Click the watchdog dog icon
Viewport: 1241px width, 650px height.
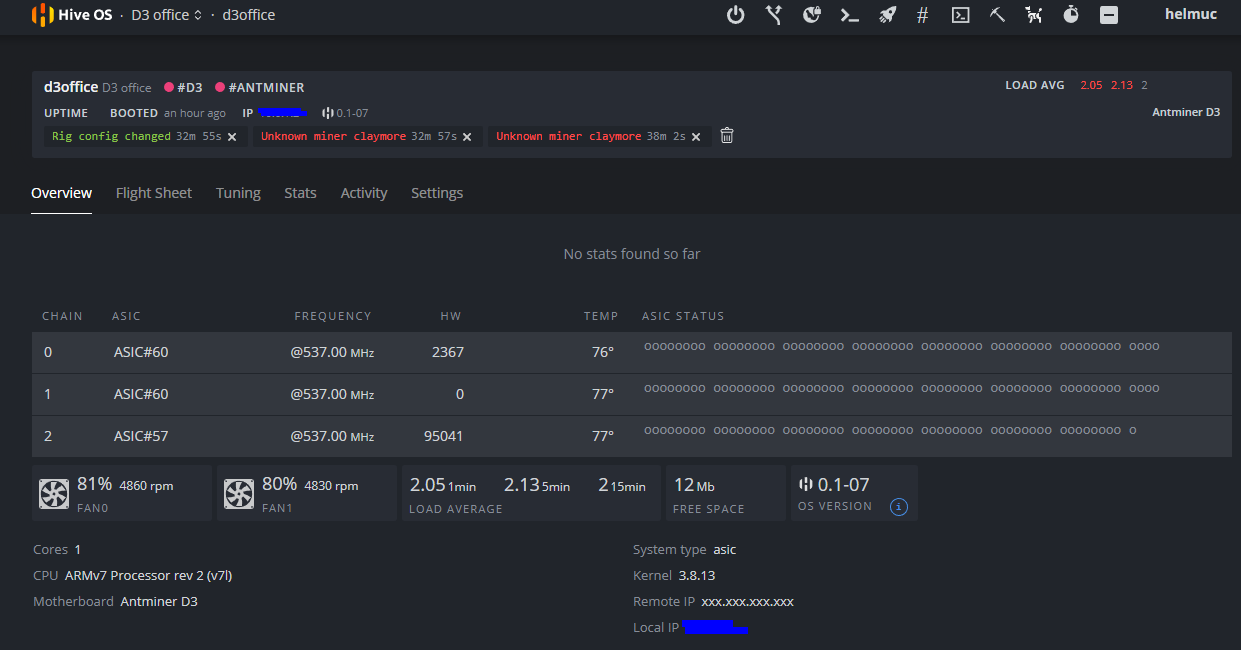tap(1034, 15)
